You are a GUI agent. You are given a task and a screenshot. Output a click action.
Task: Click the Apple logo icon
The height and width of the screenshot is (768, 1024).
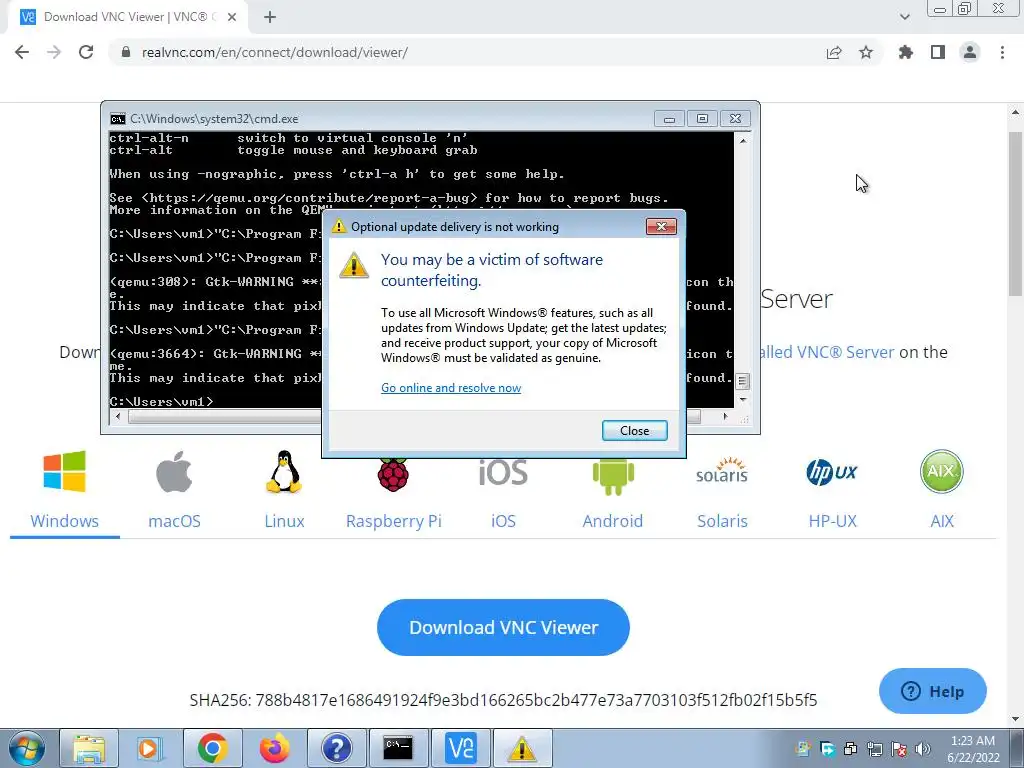(174, 471)
